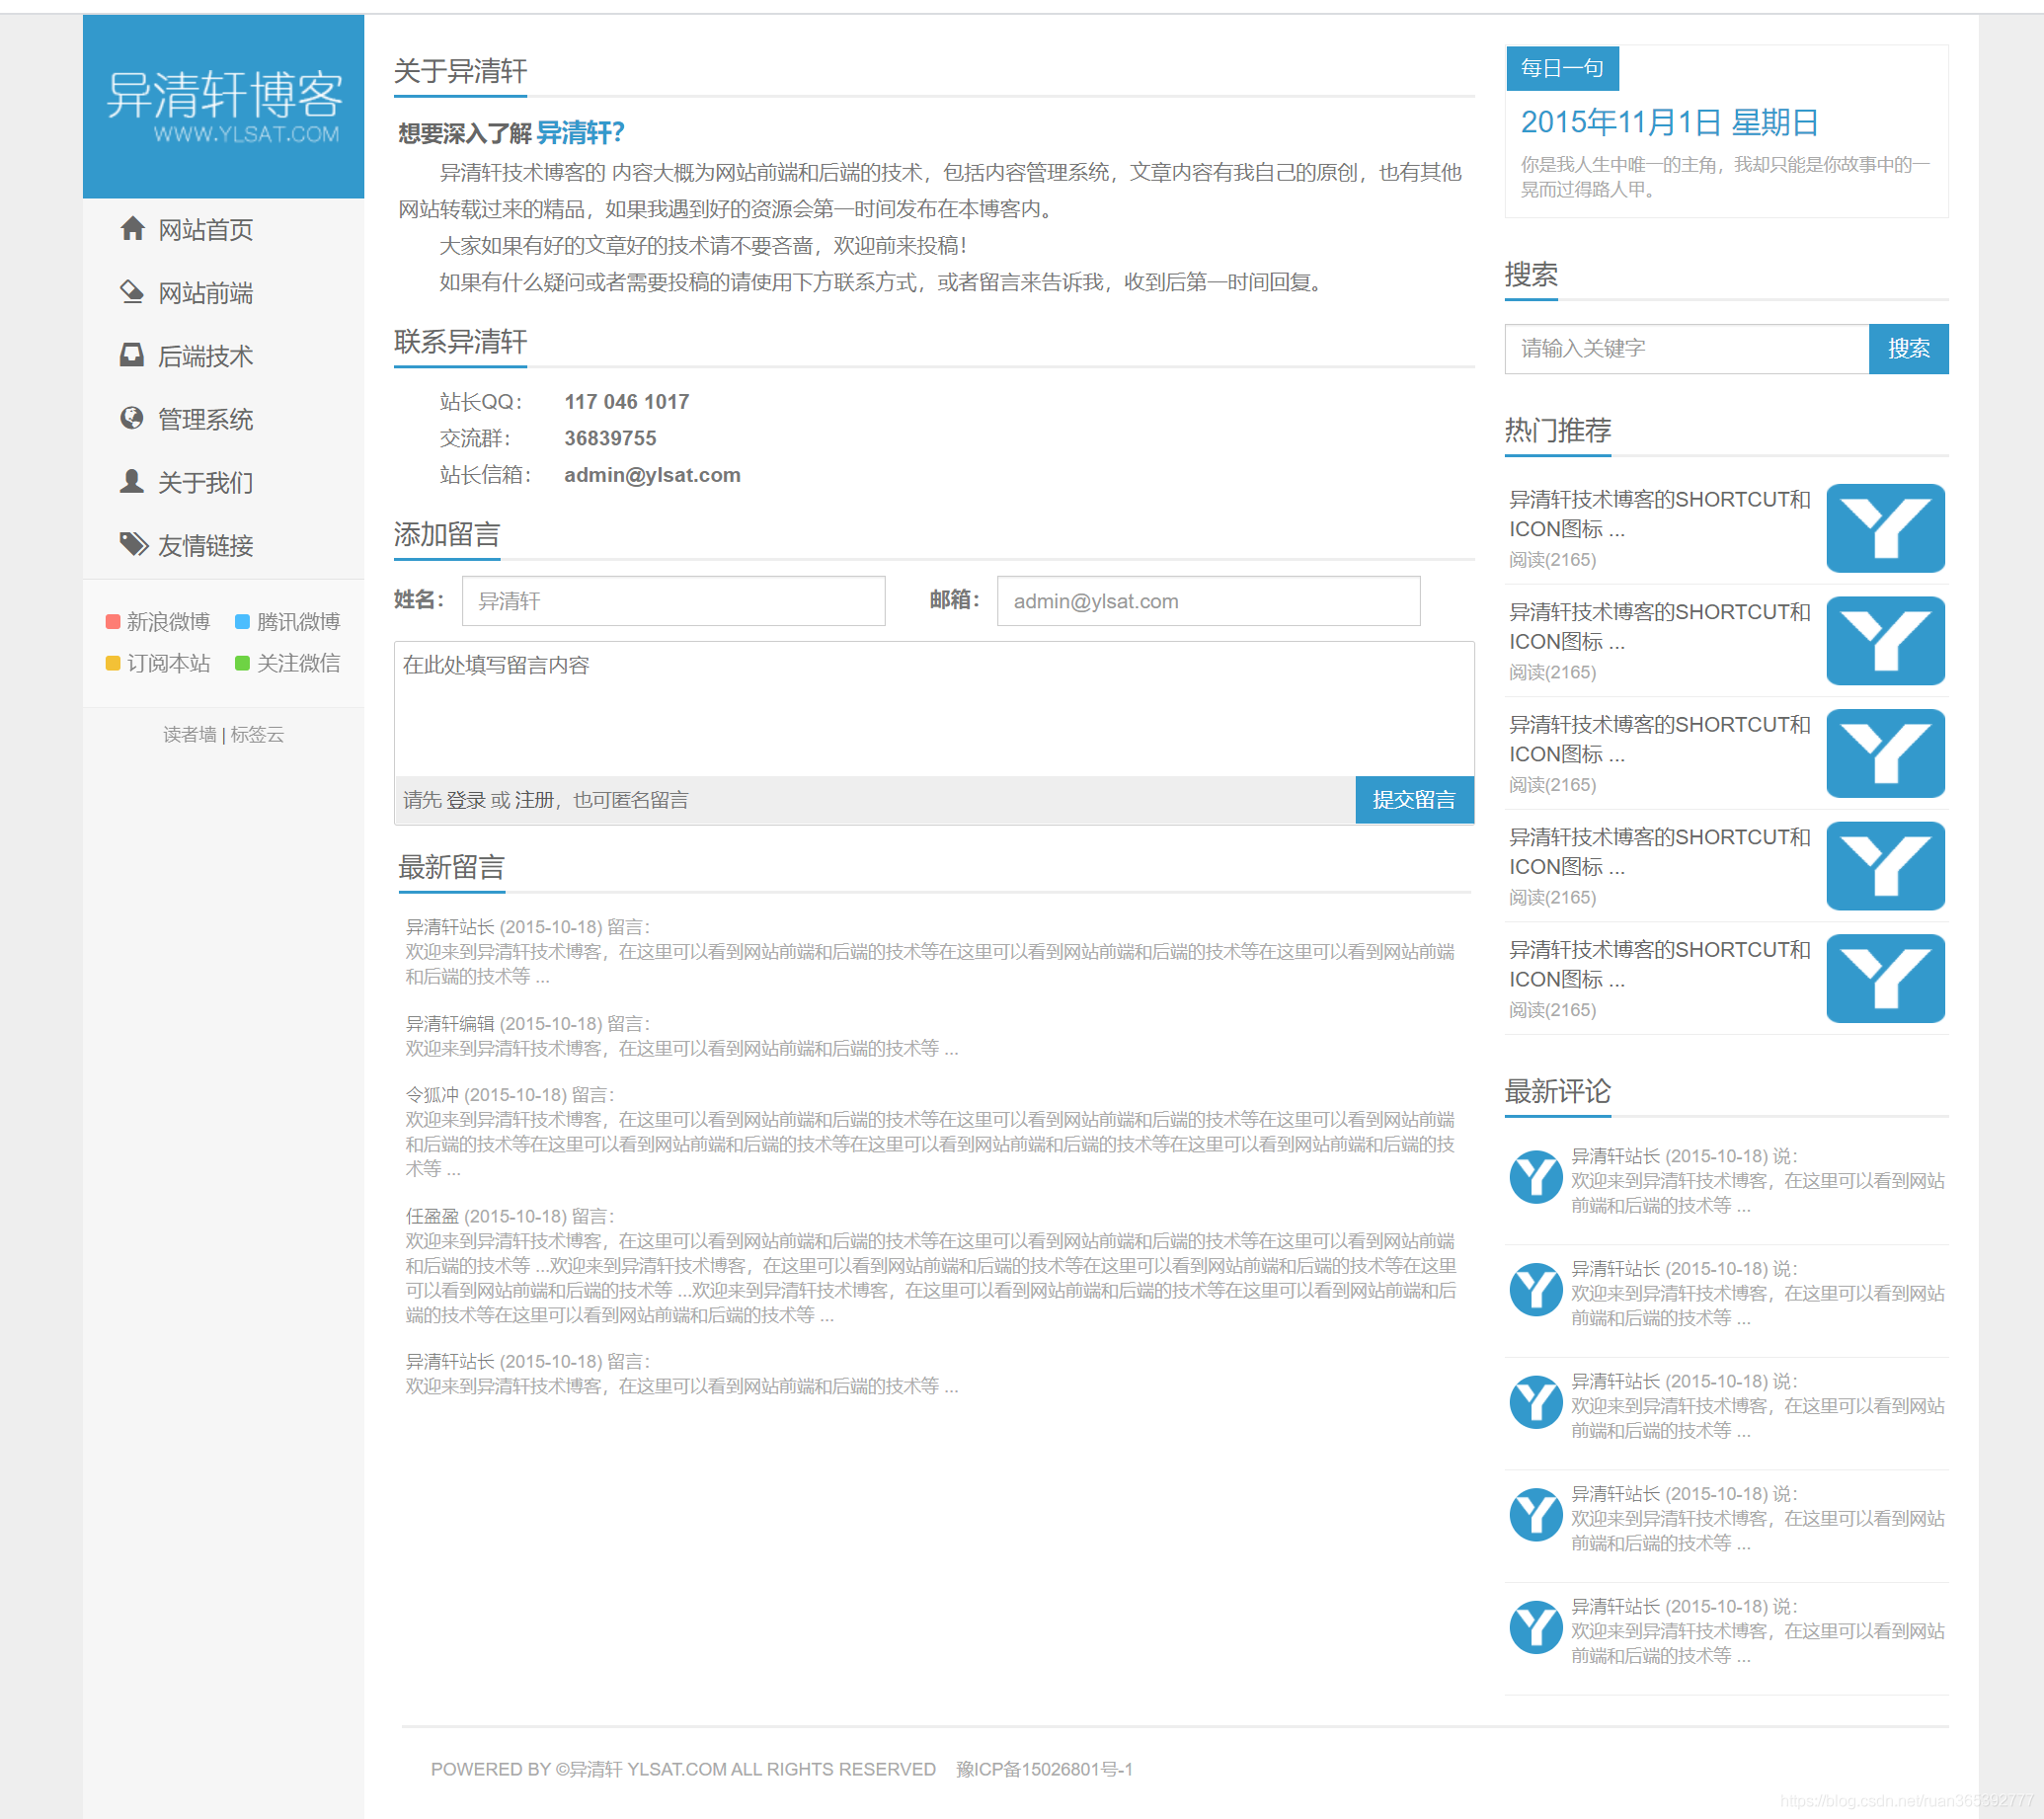The height and width of the screenshot is (1819, 2044).
Task: Click the QQ number 117 046 1017
Action: tap(627, 402)
